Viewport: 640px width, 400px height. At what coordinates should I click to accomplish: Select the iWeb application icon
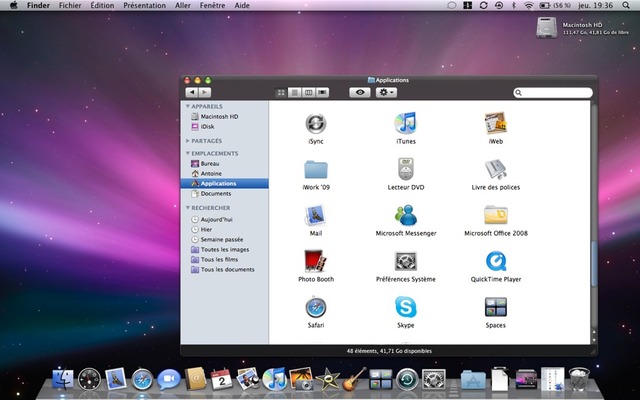(496, 123)
